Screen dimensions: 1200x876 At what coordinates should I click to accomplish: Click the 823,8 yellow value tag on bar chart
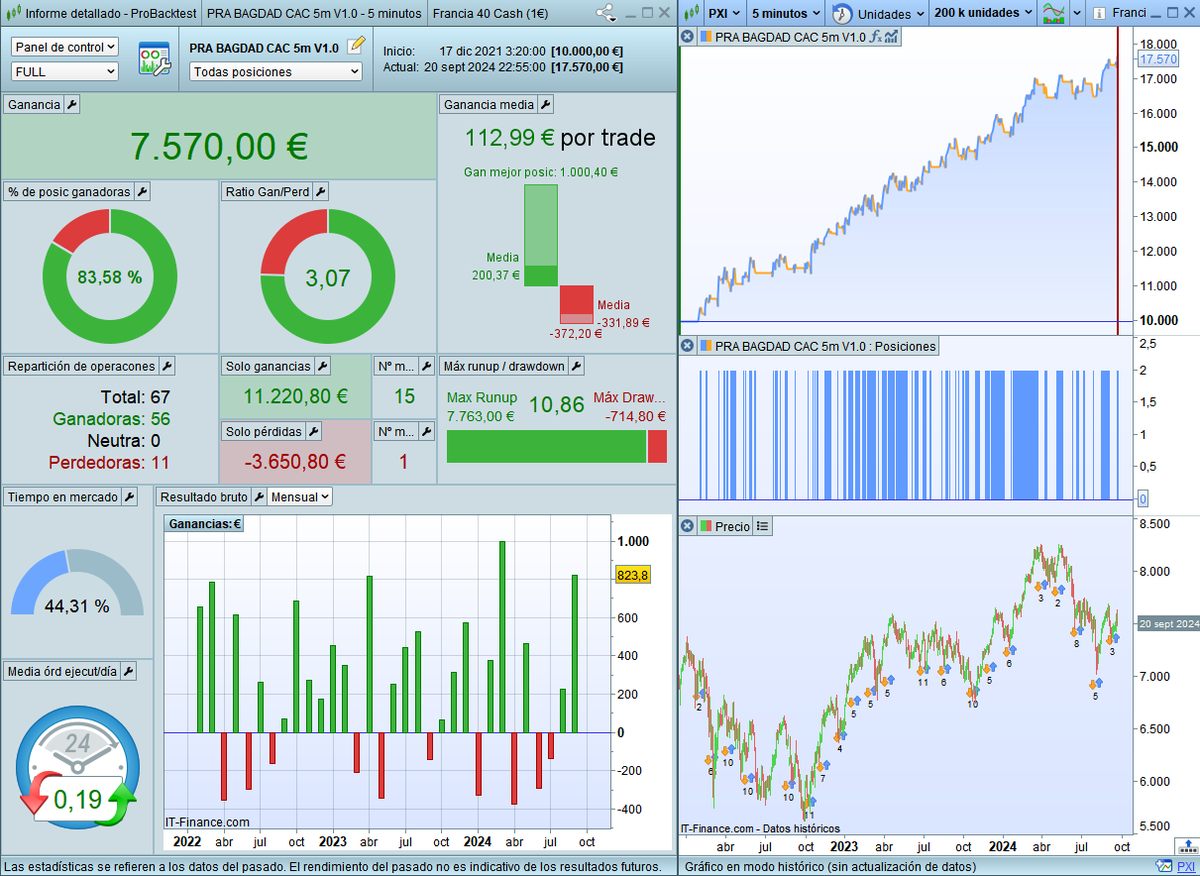coord(633,575)
